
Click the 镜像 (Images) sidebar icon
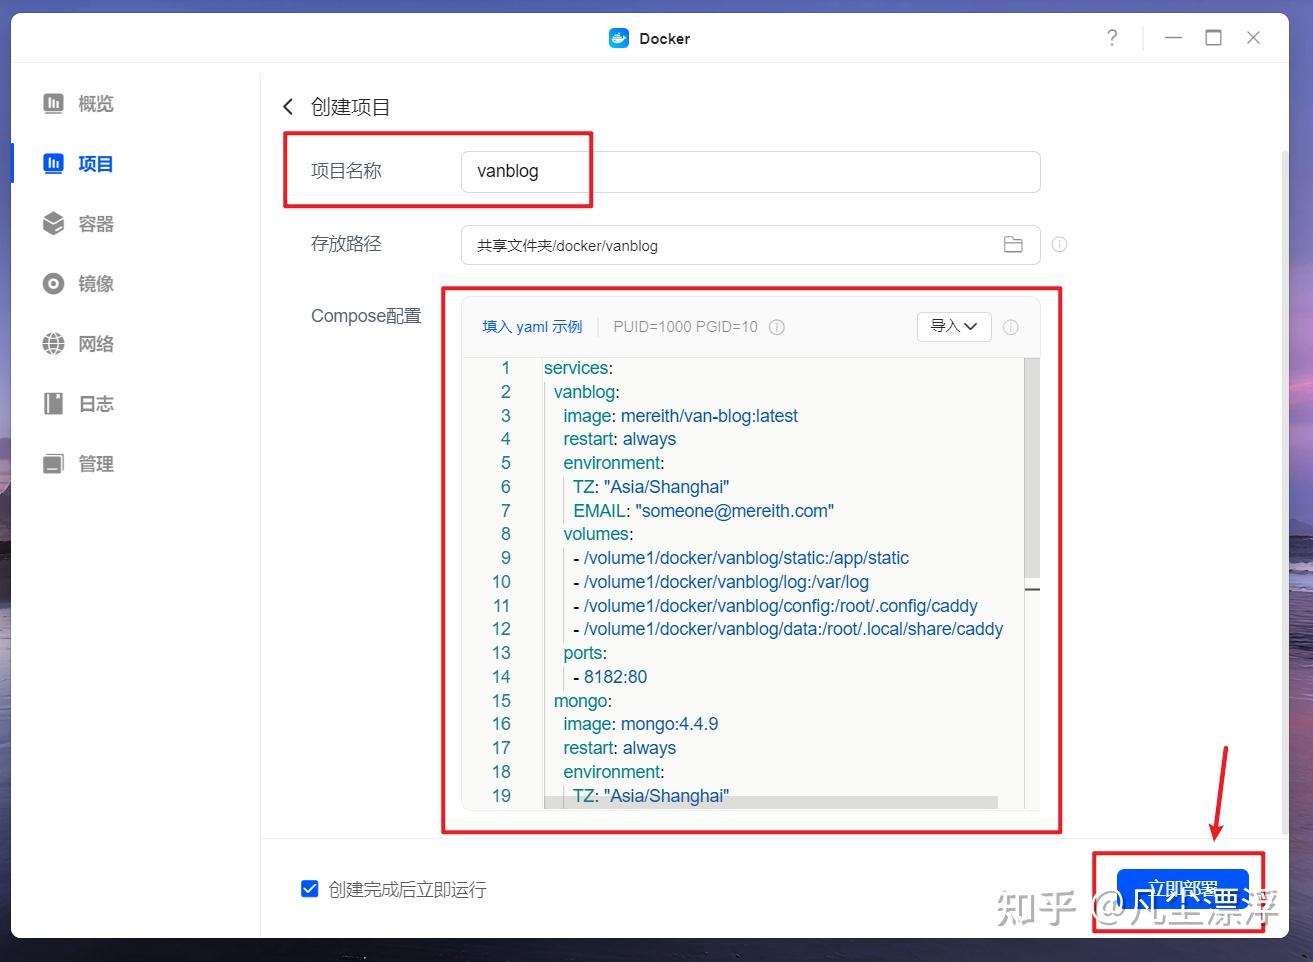click(x=52, y=283)
